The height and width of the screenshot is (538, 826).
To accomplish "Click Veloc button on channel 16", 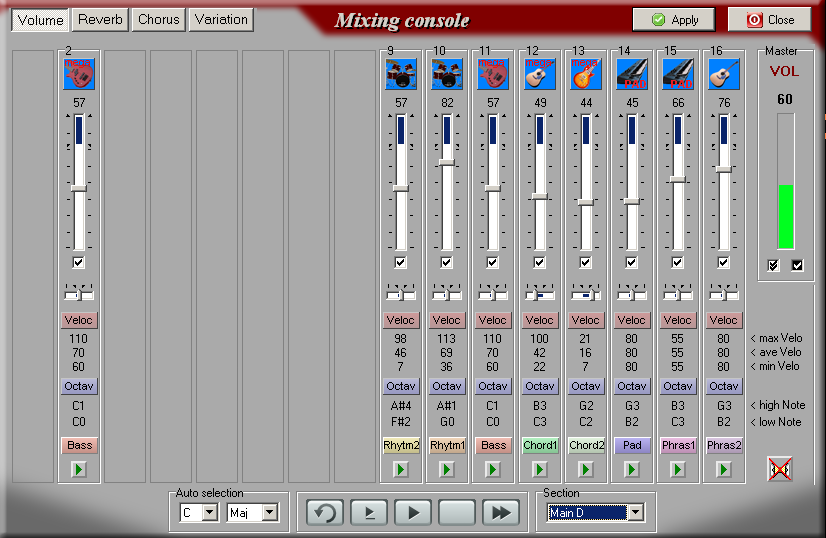I will [723, 320].
